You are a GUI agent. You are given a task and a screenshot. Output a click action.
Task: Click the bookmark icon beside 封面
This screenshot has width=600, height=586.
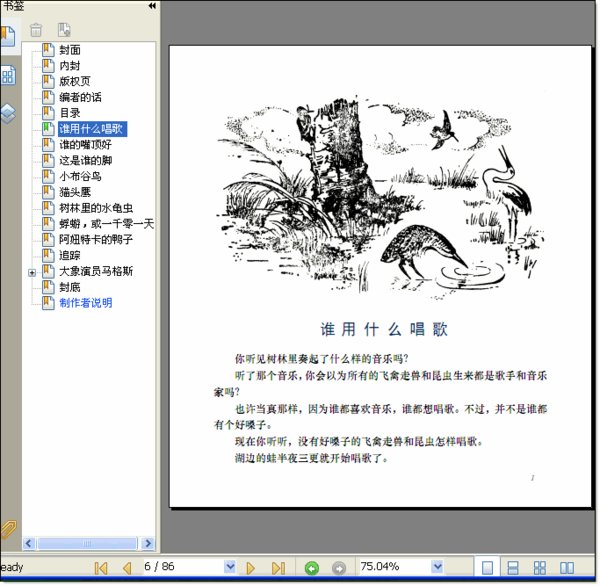(x=48, y=49)
